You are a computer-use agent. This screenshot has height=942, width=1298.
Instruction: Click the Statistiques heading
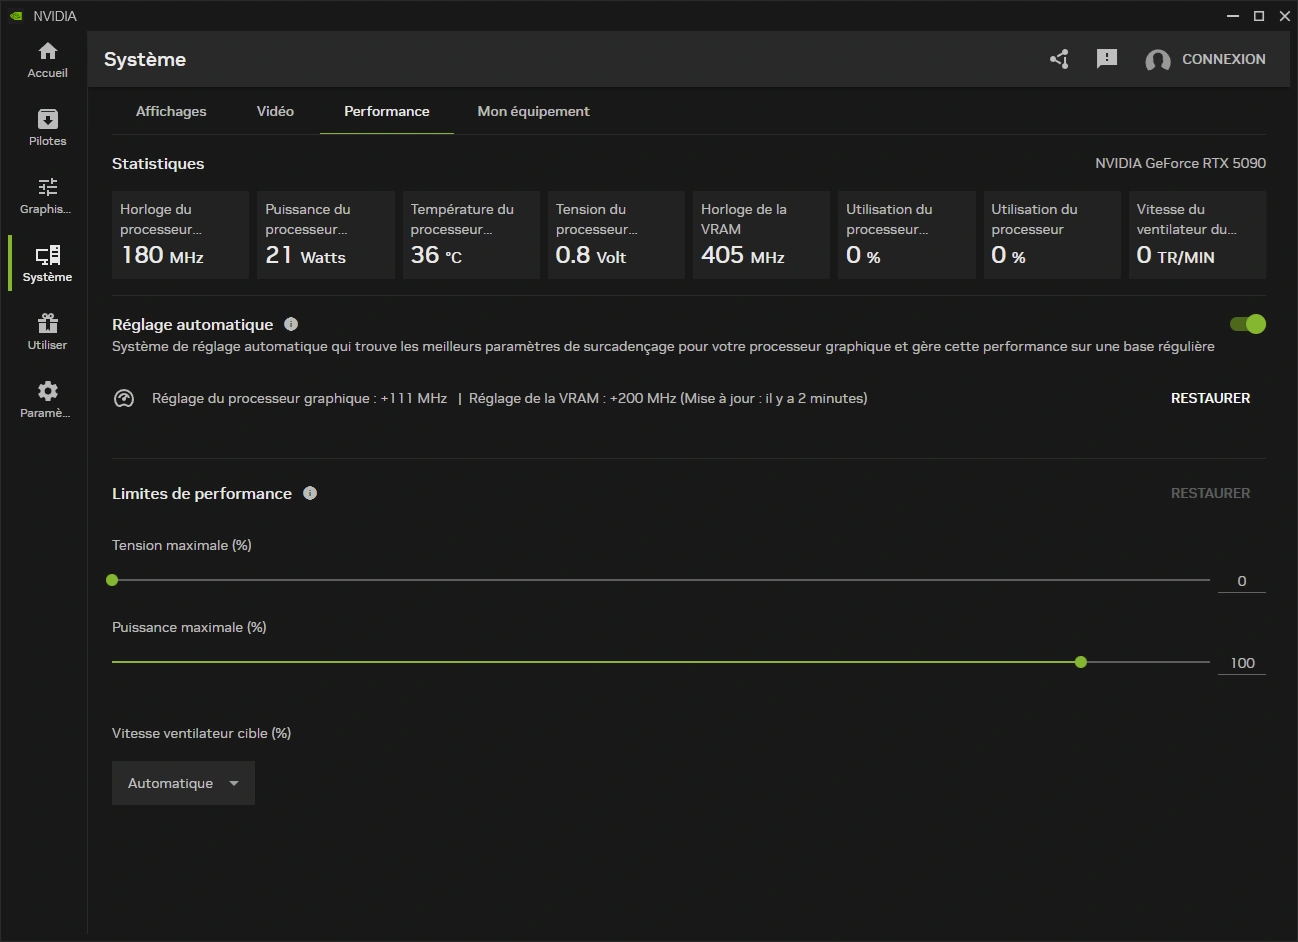(158, 163)
